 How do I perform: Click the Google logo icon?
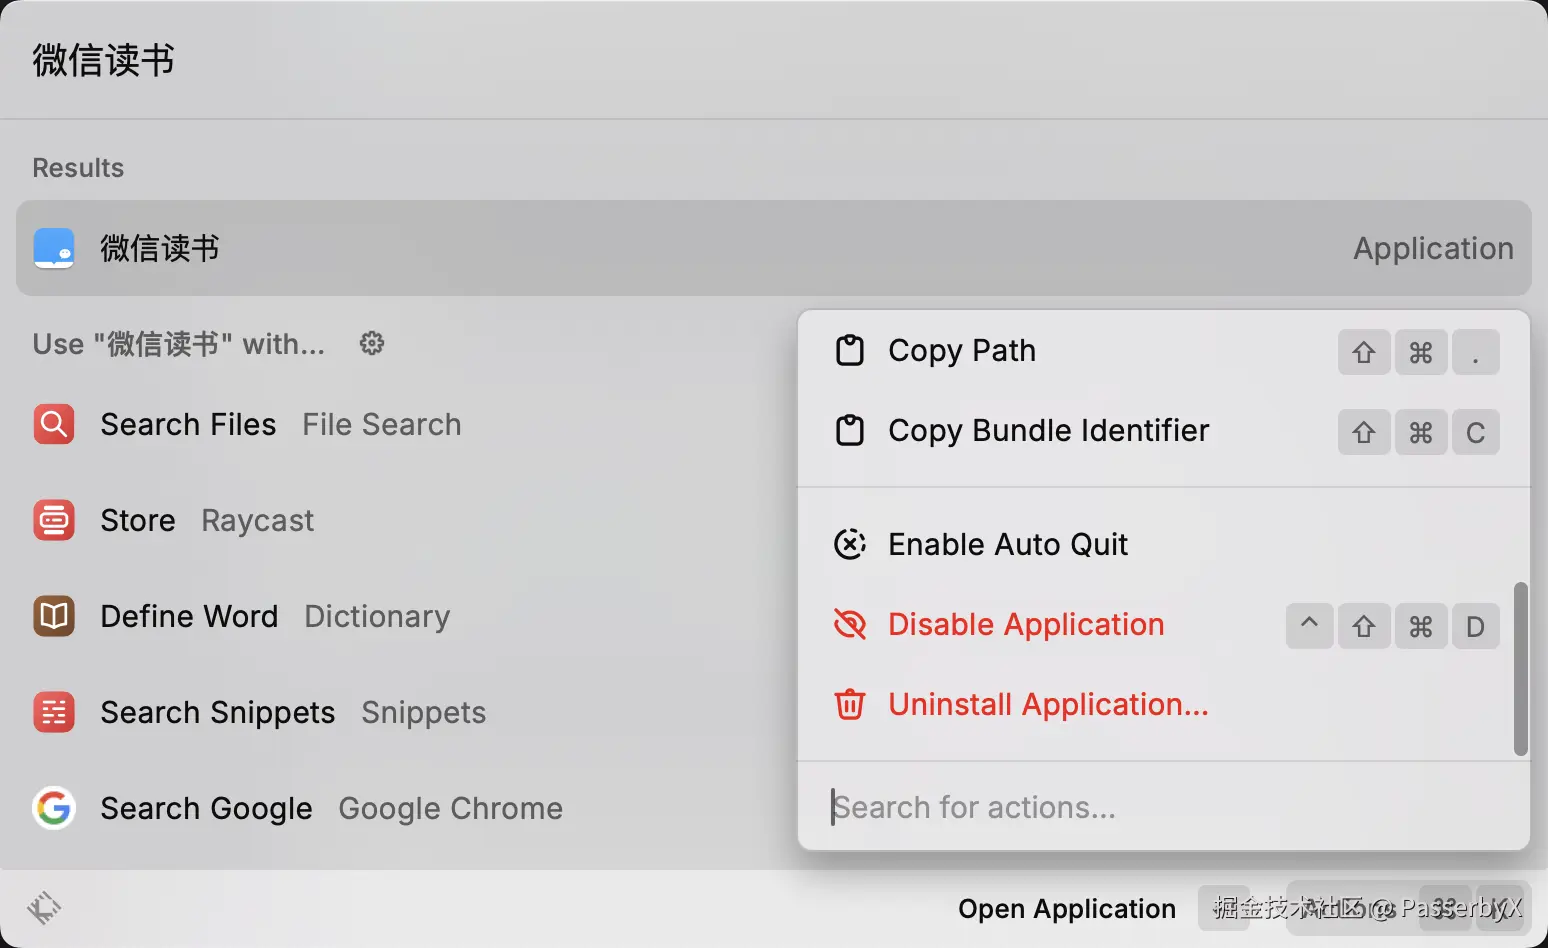tap(54, 808)
